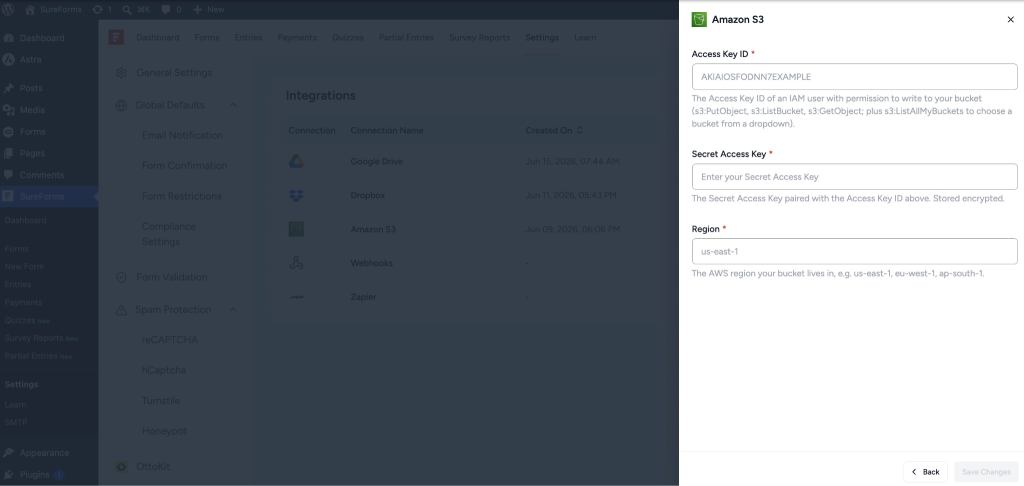Open Form Confirmation settings

point(185,165)
